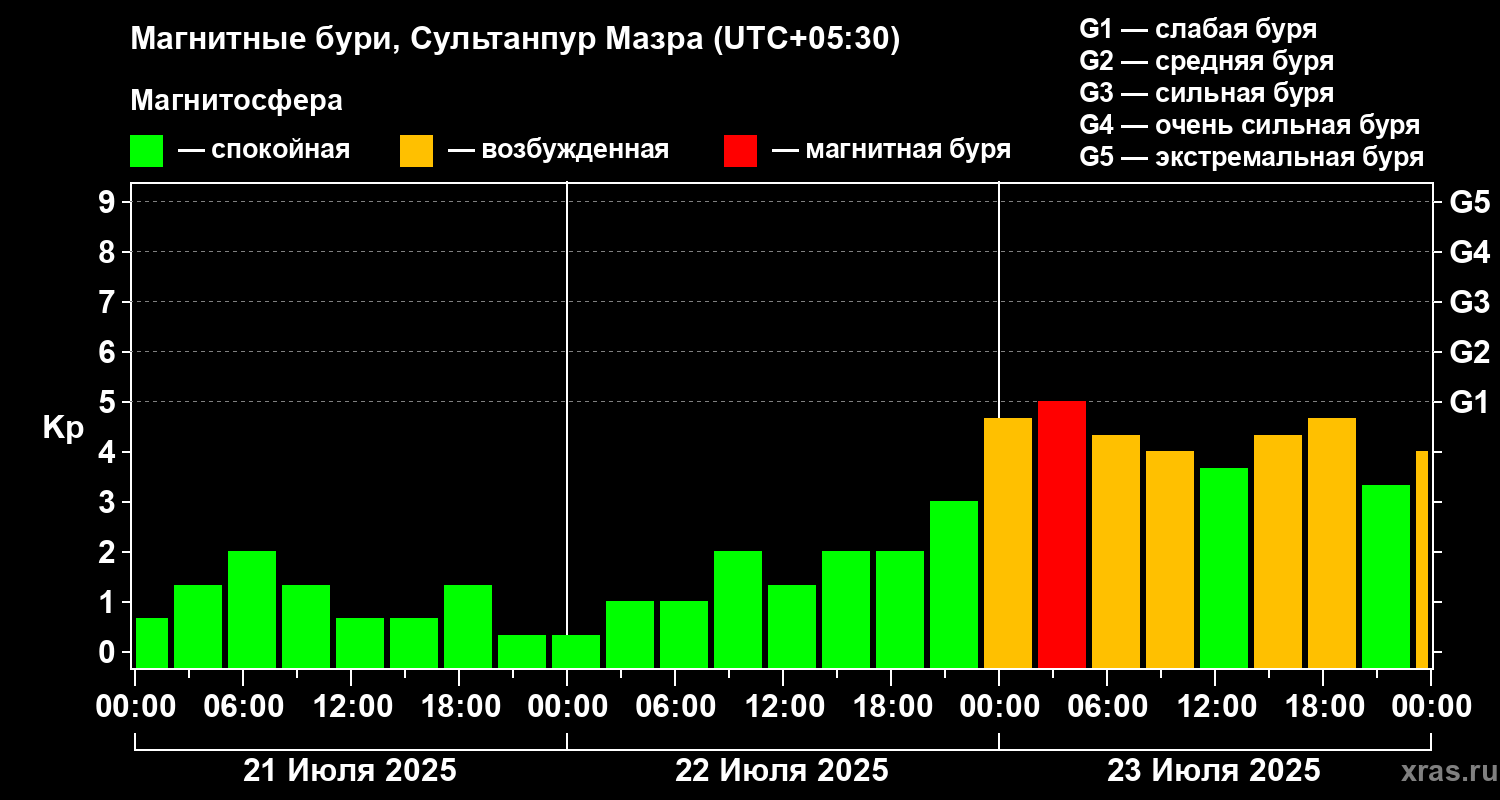Click the green спокойная legend swatch
Image resolution: width=1500 pixels, height=800 pixels.
(146, 151)
